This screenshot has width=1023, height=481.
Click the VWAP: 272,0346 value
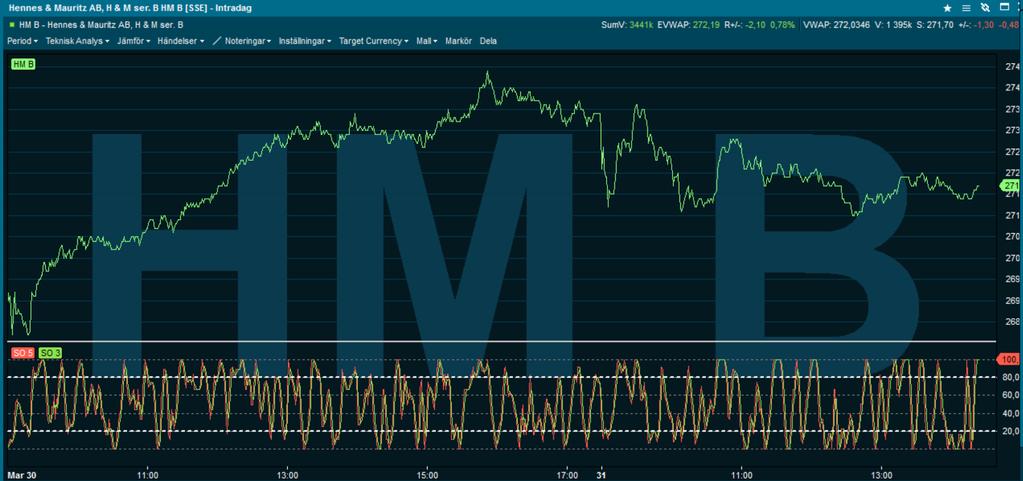point(837,24)
